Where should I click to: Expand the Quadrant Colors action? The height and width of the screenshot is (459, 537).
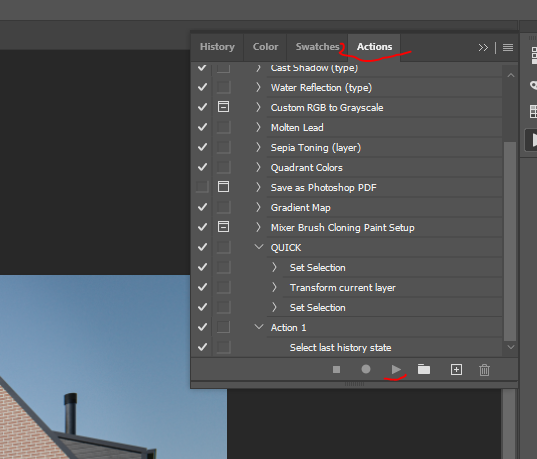(258, 167)
